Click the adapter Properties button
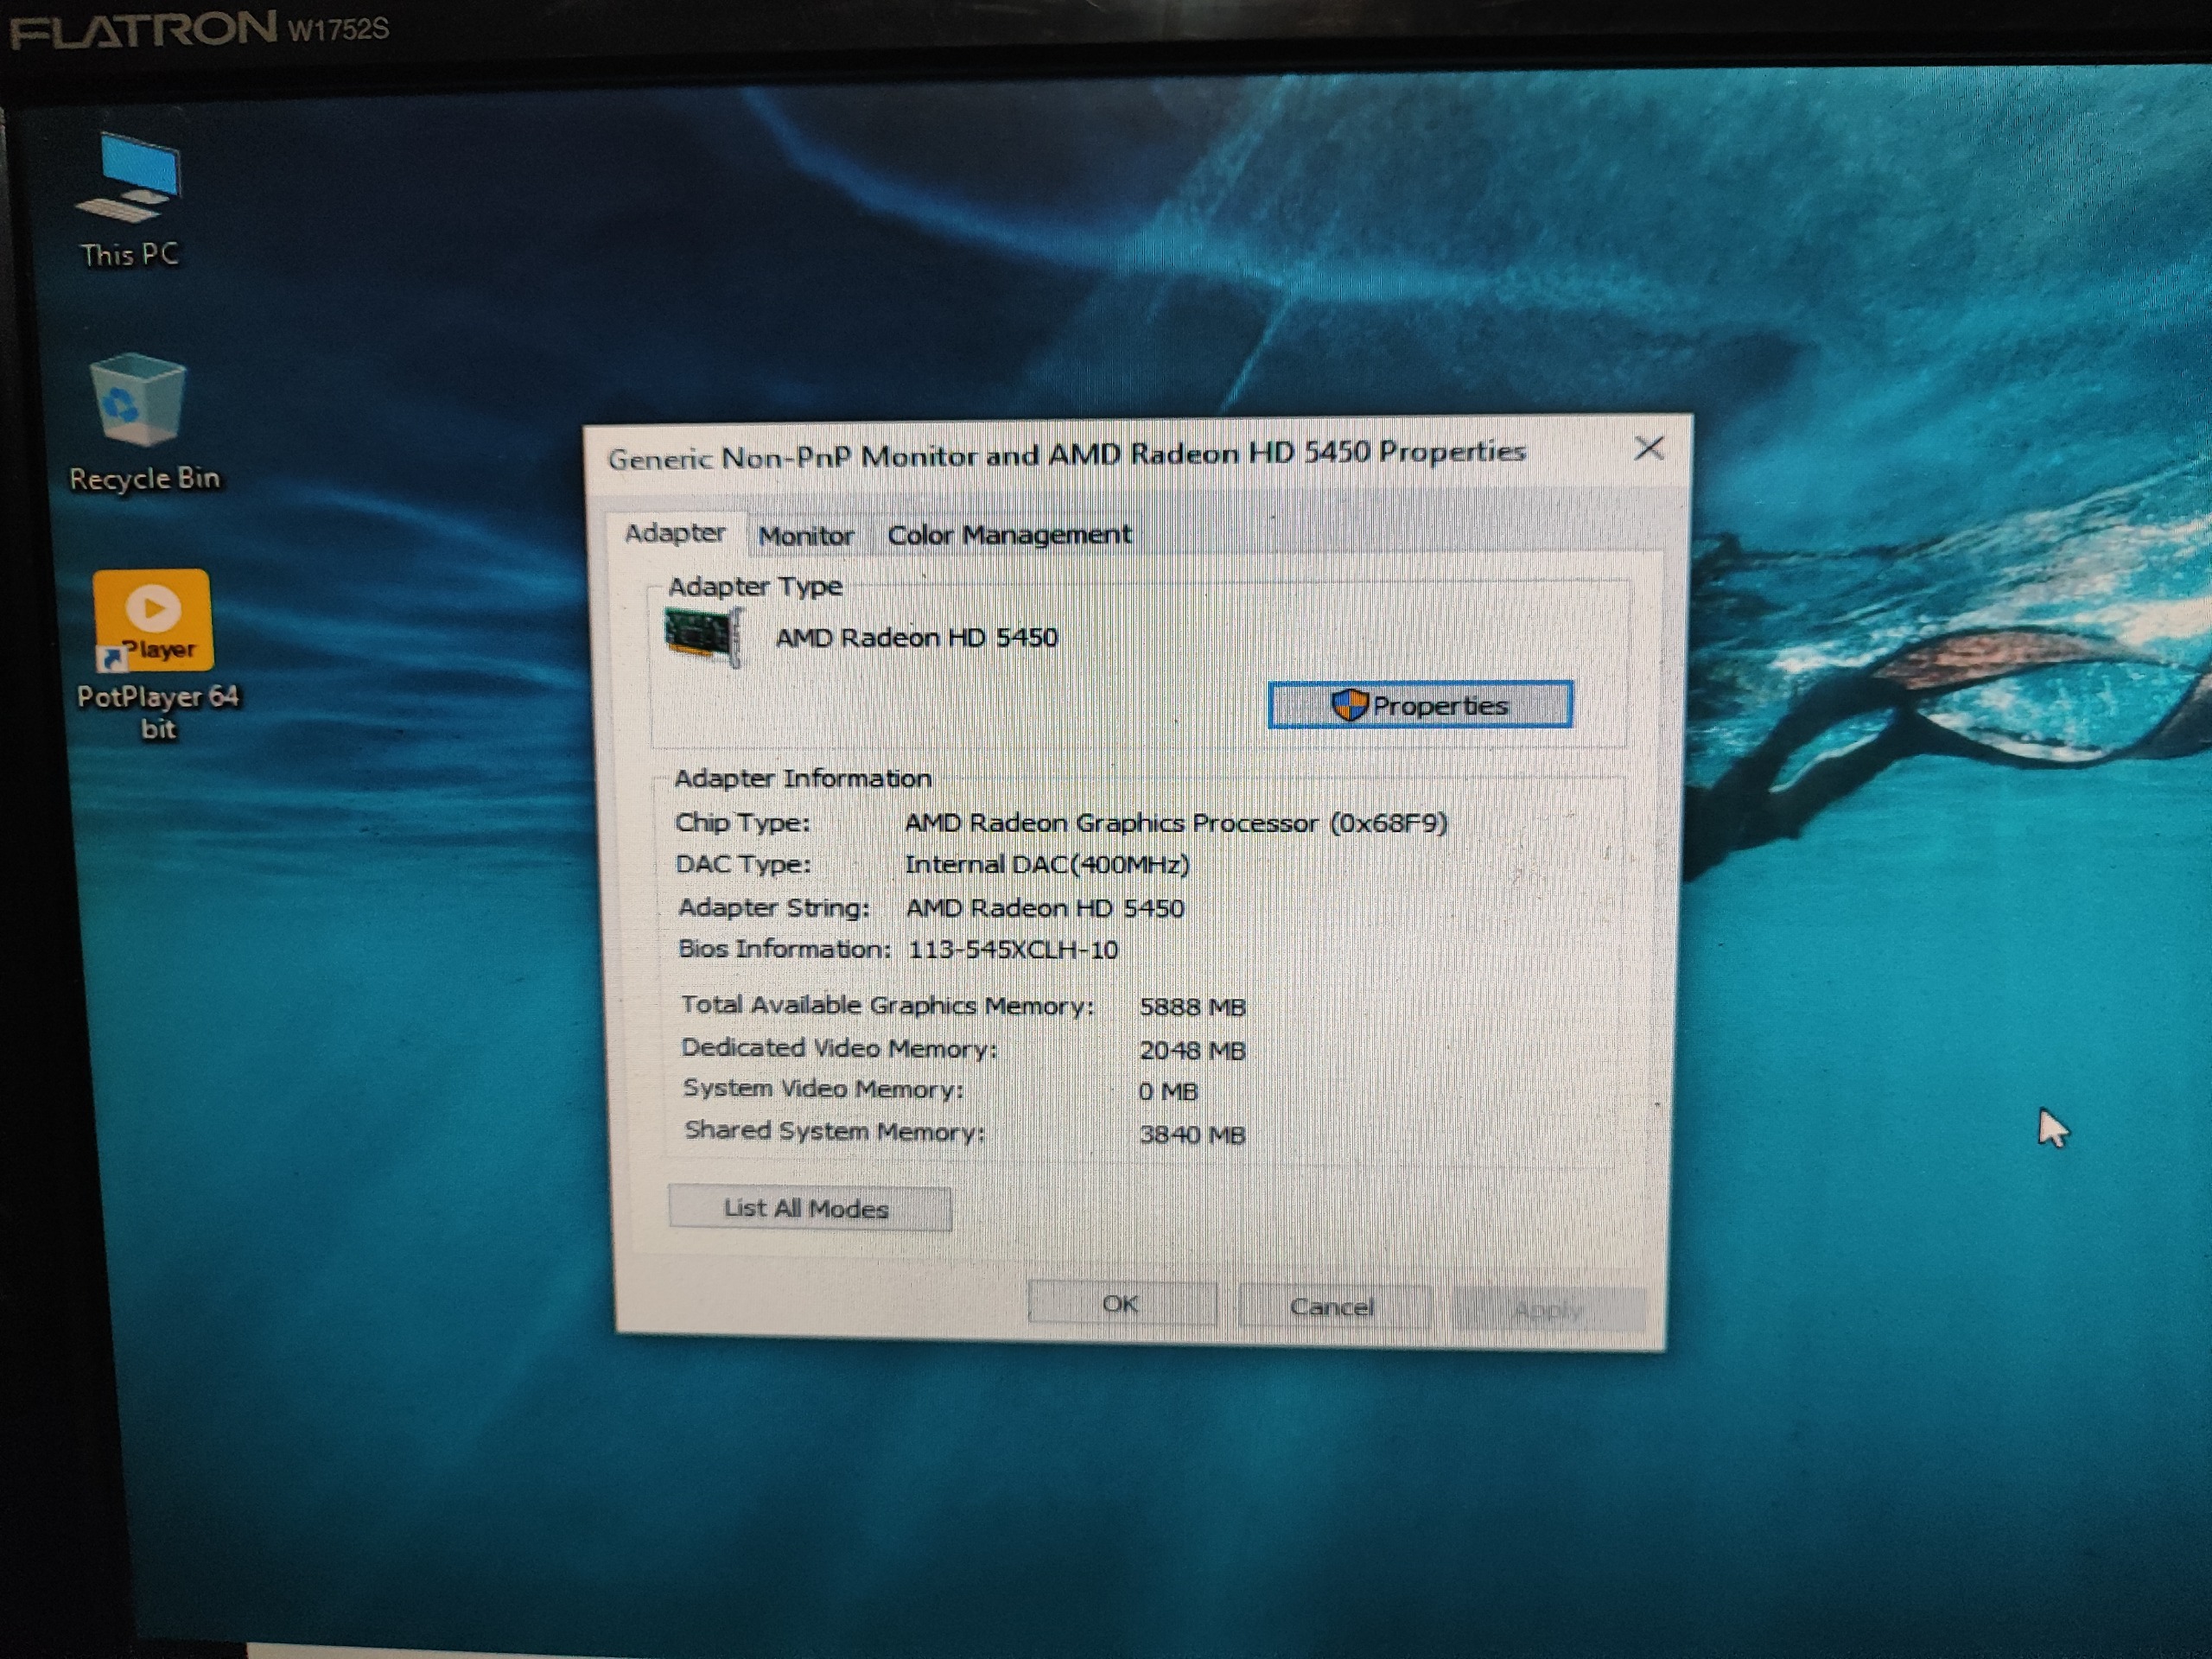The image size is (2212, 1659). click(x=1420, y=705)
